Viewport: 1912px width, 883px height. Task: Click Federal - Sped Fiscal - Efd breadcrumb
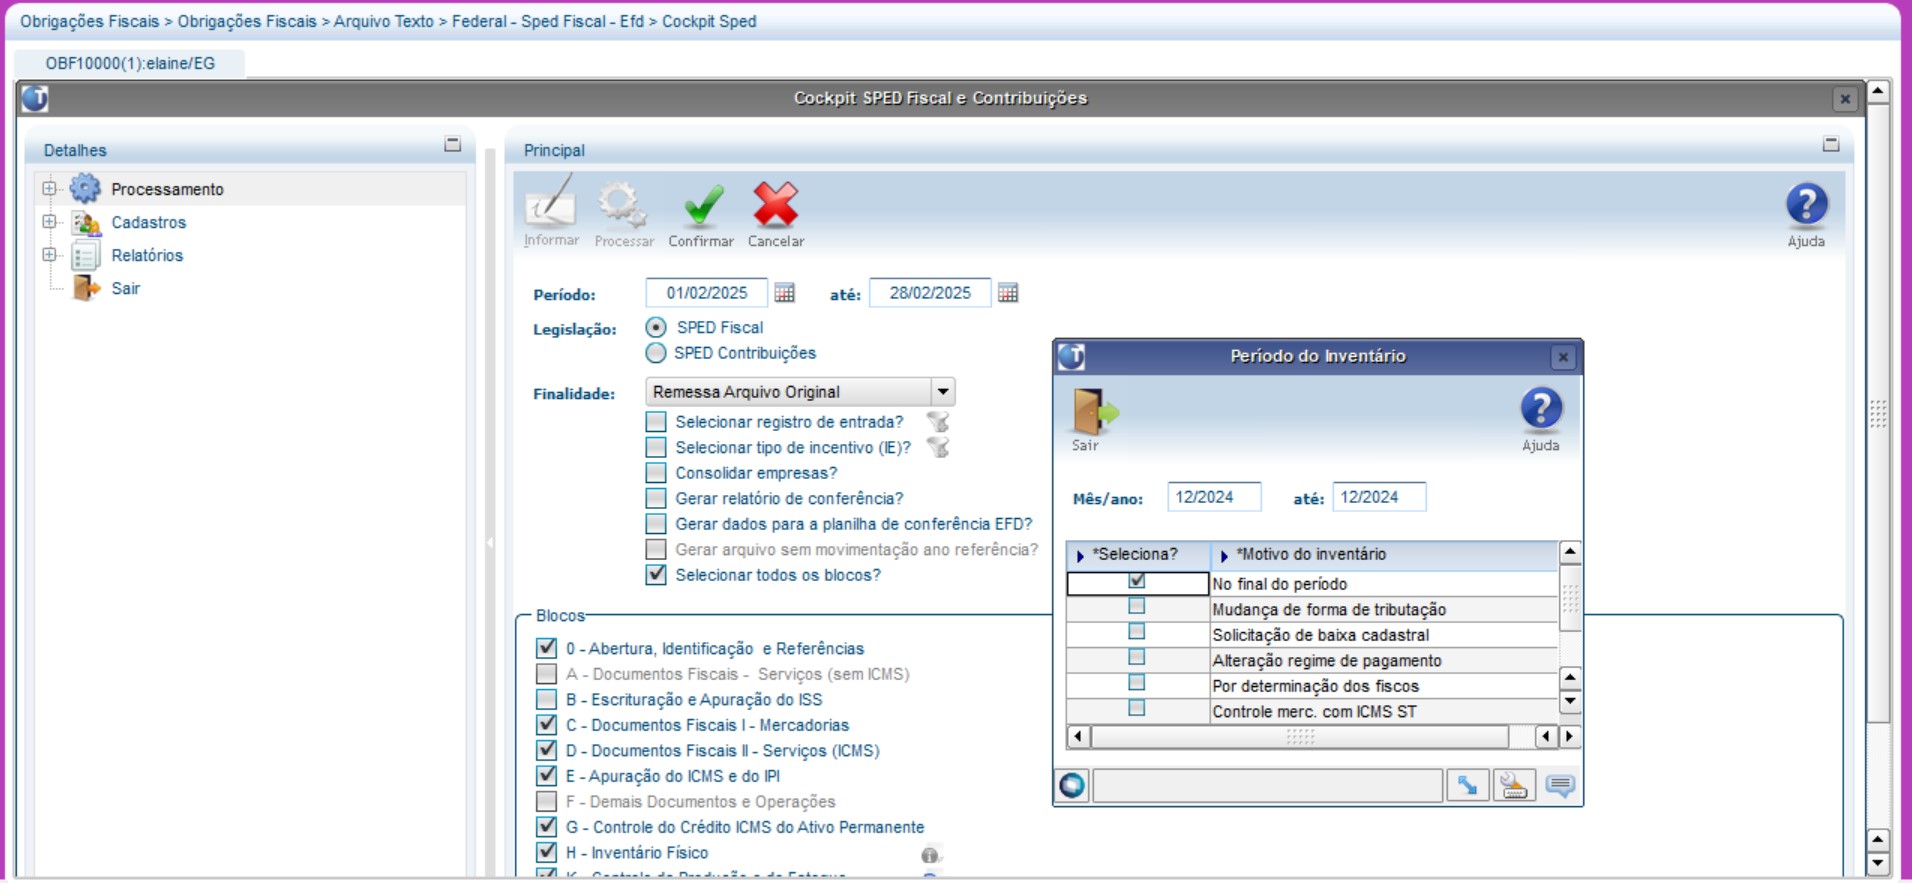click(548, 21)
